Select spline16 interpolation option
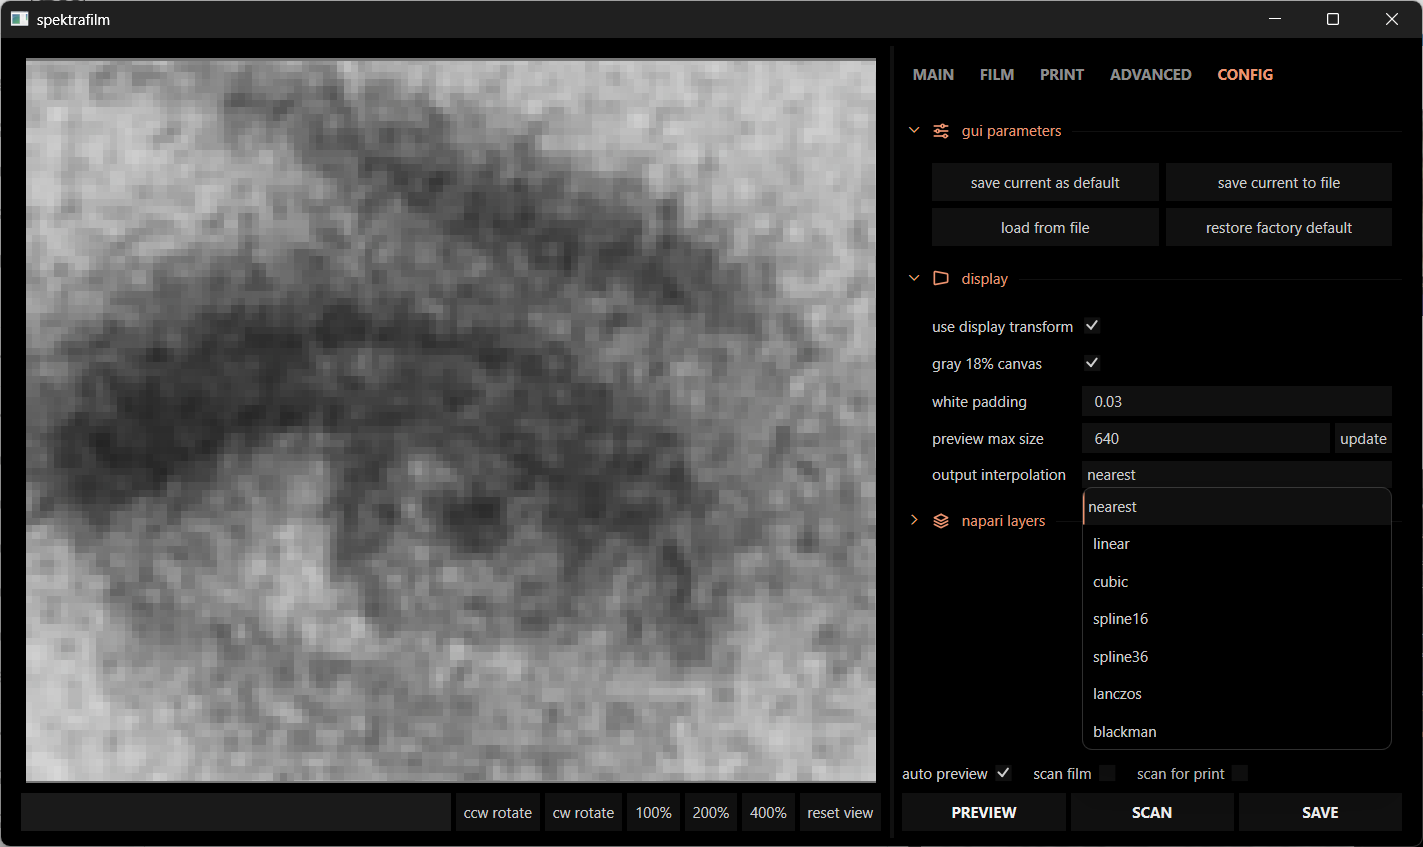1423x847 pixels. (1237, 619)
